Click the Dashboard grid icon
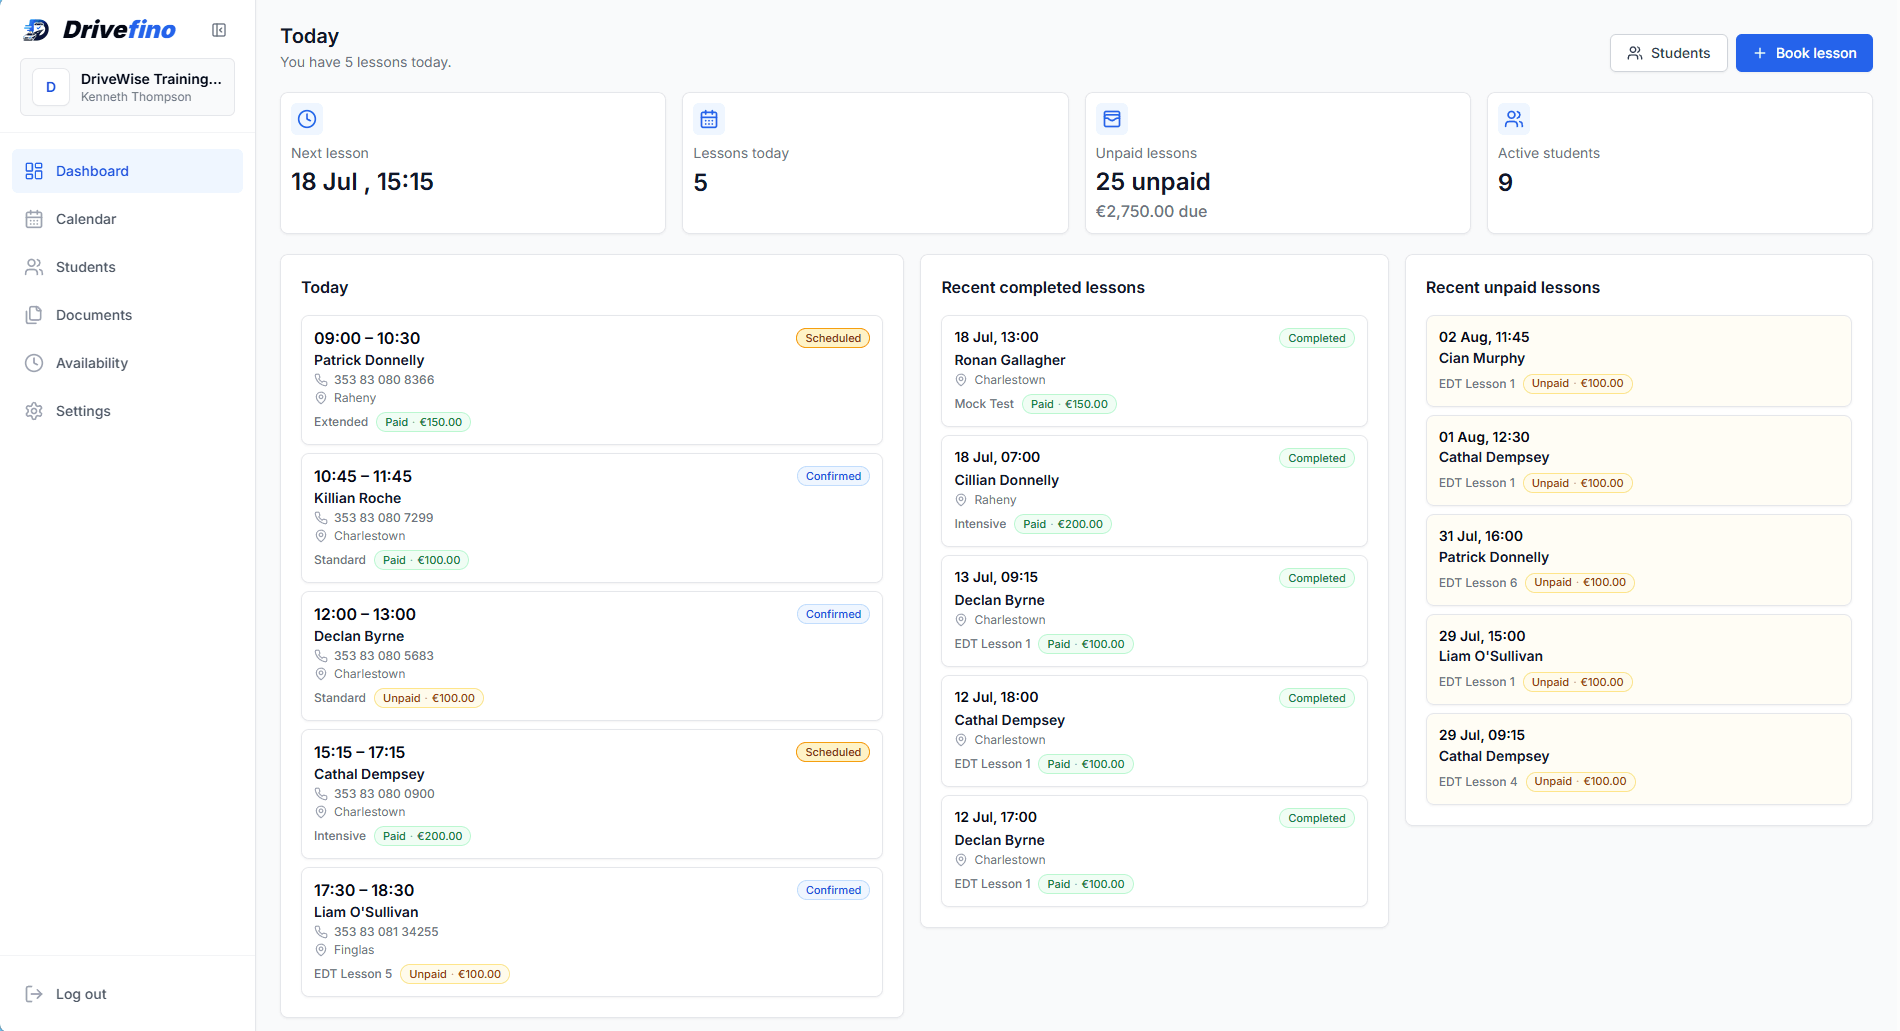Image resolution: width=1900 pixels, height=1031 pixels. tap(34, 171)
